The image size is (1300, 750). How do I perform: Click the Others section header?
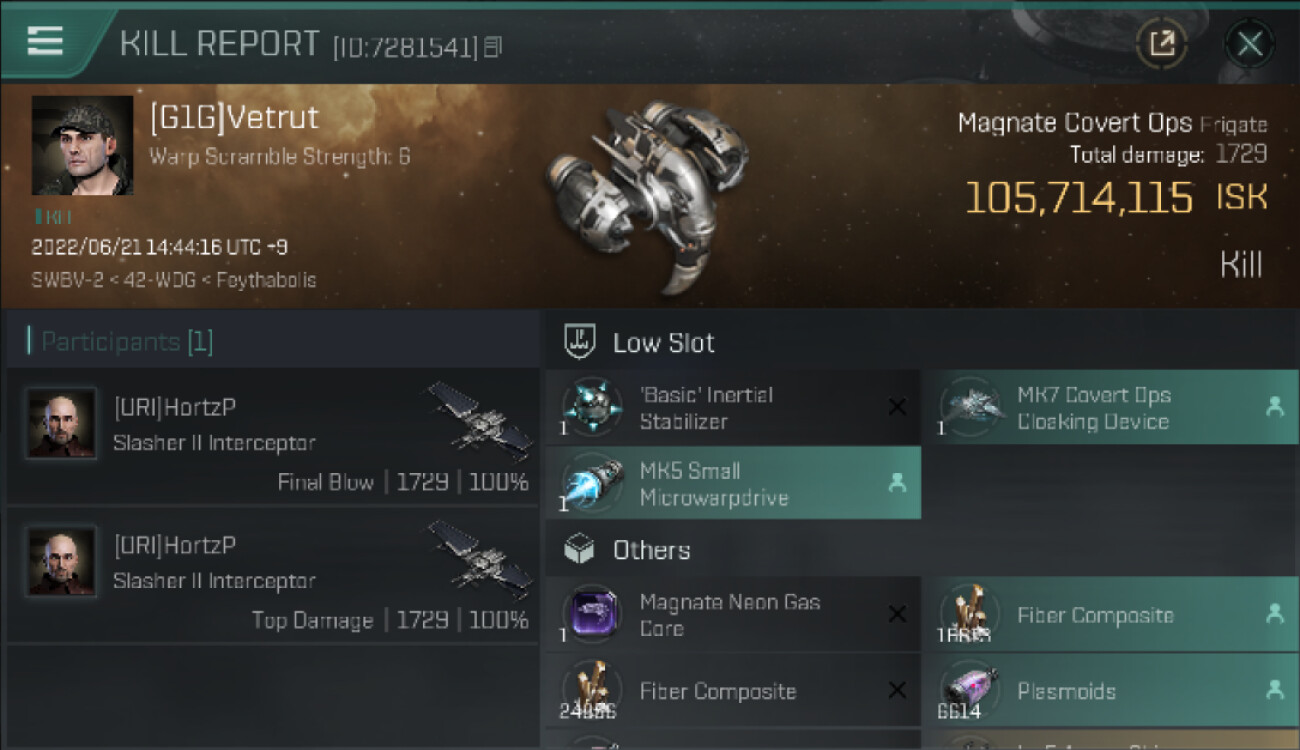[651, 550]
